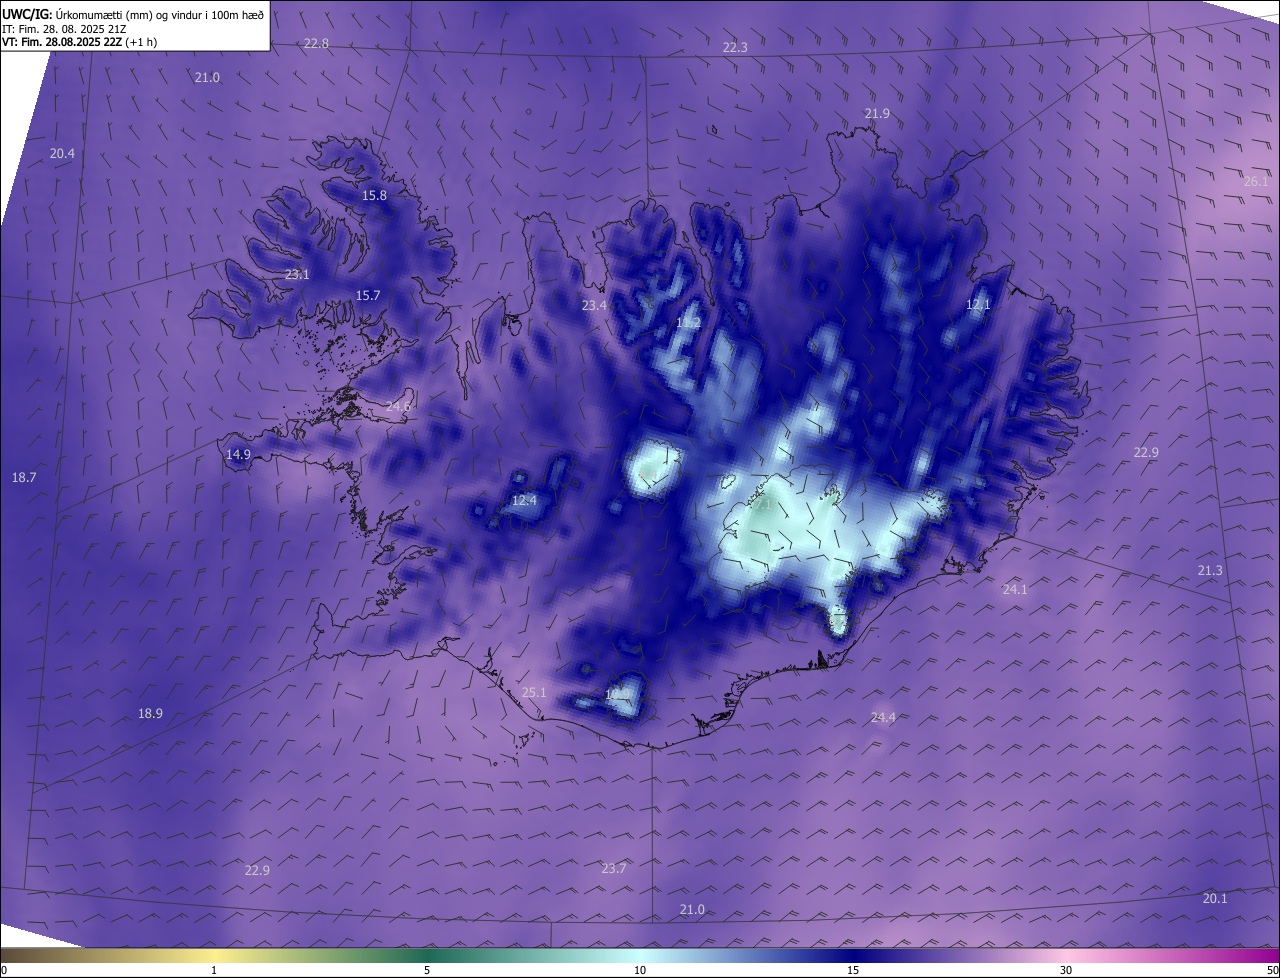Click the 21.9 value label
This screenshot has width=1280, height=978.
click(877, 114)
